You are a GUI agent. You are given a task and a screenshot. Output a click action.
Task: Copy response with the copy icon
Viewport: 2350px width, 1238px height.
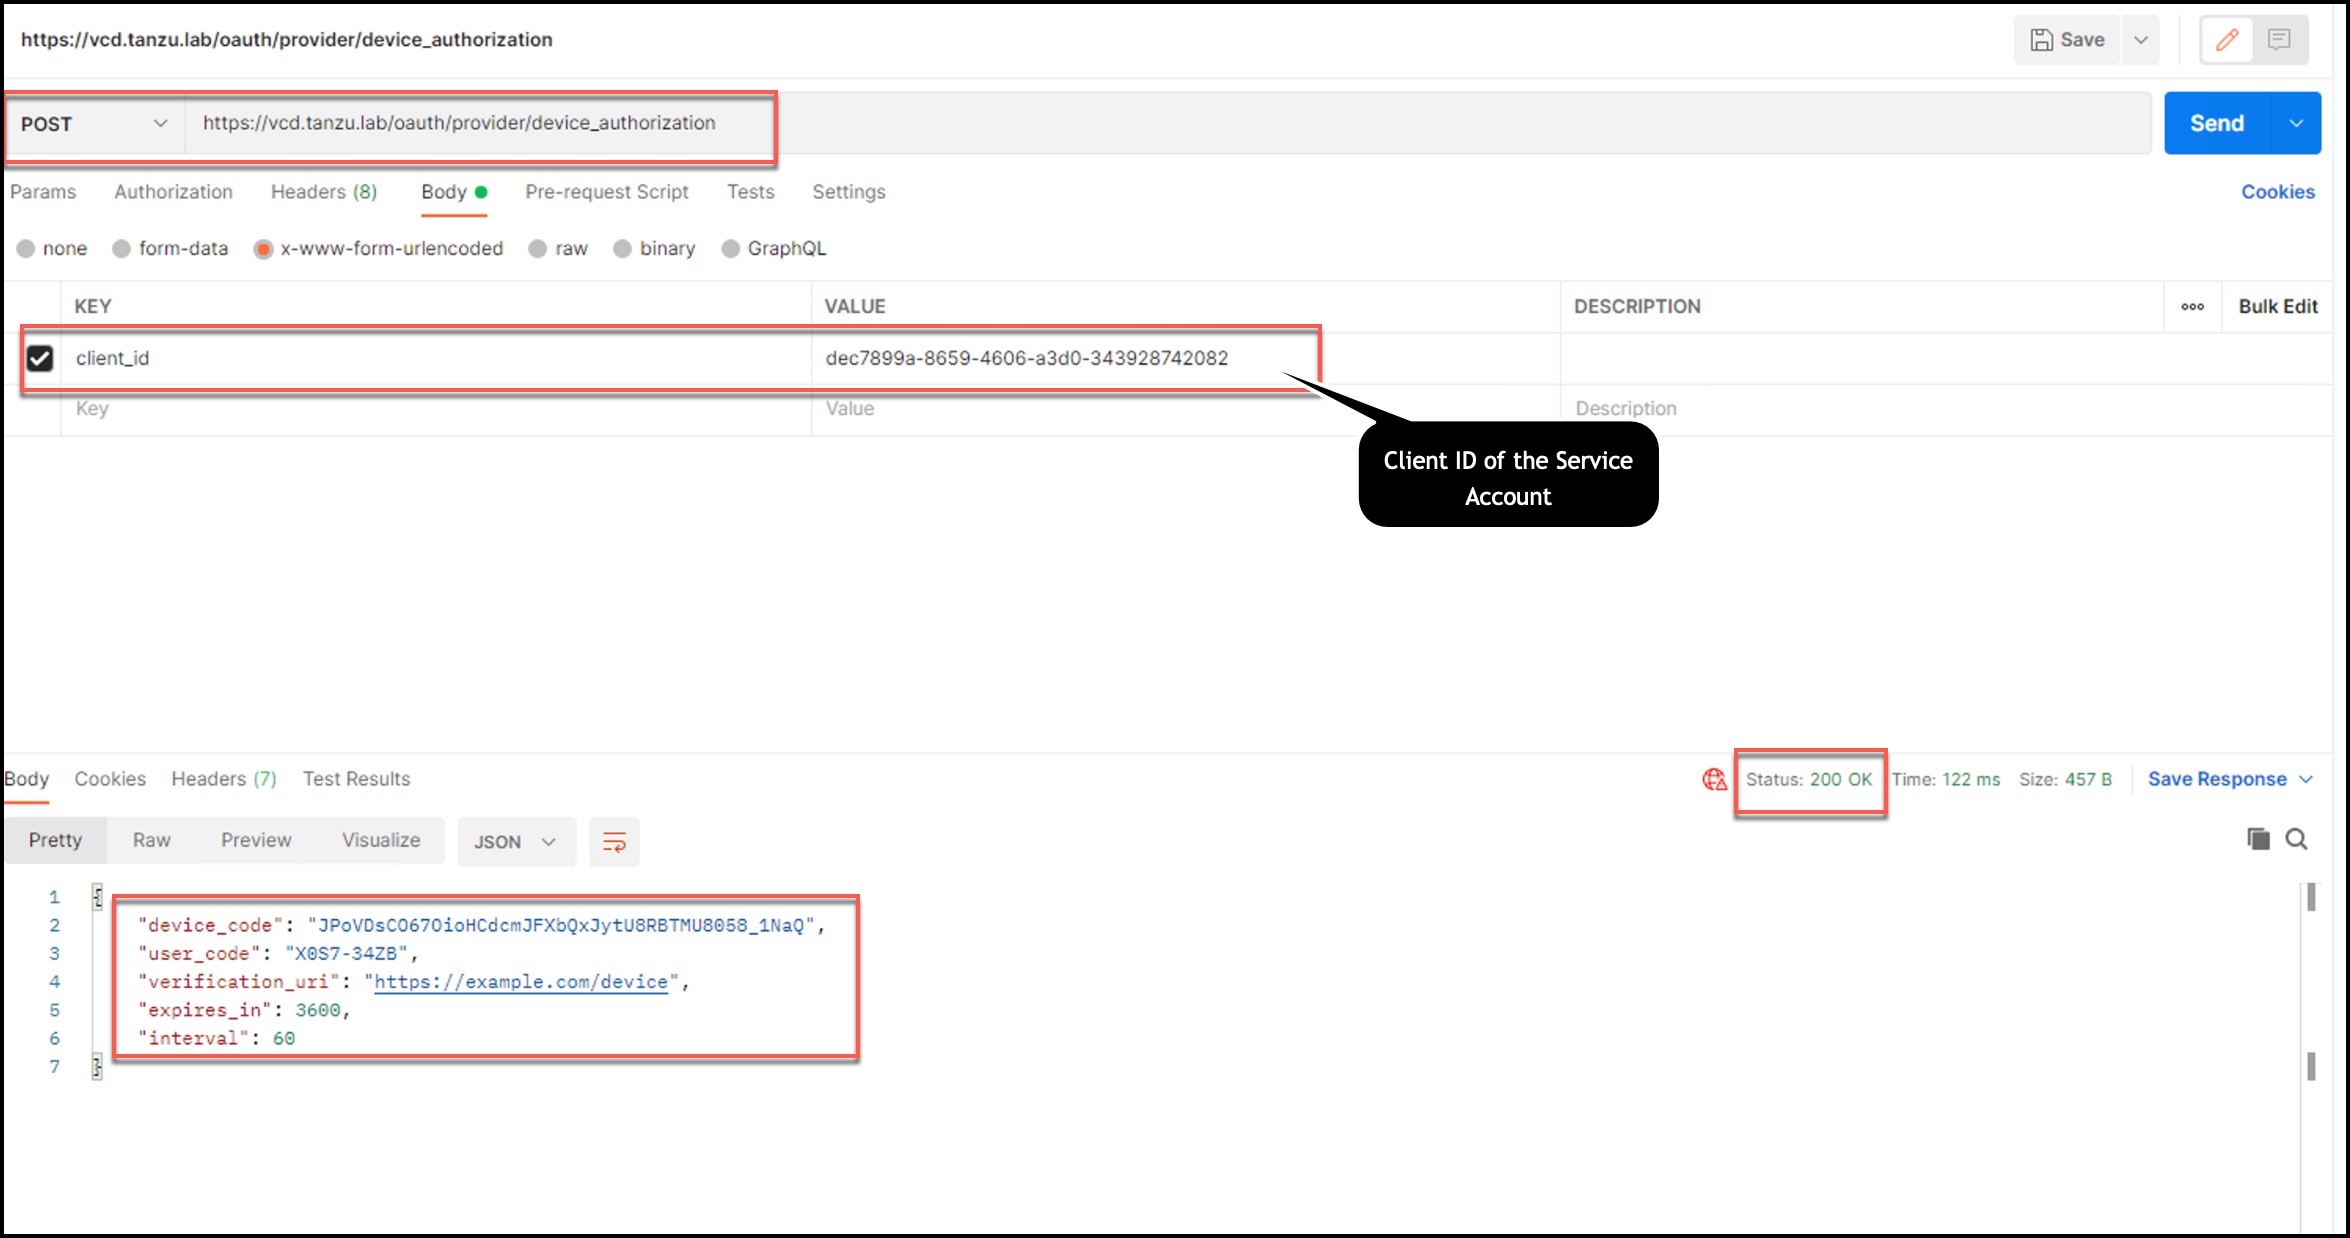pos(2258,839)
